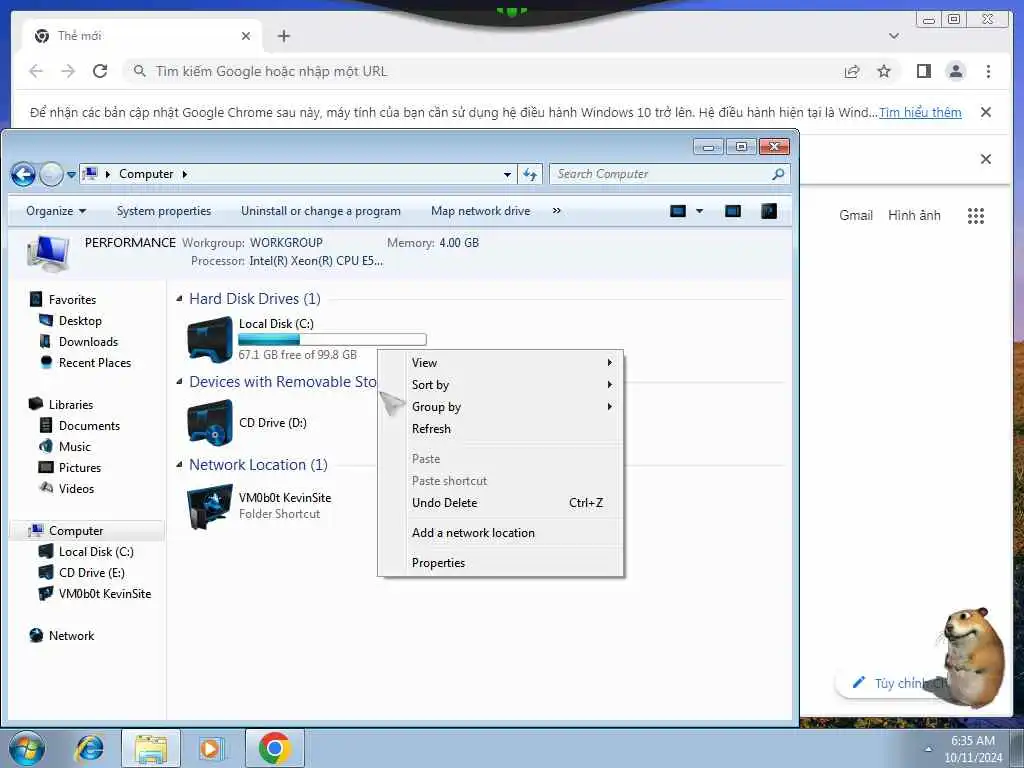Click the Tìm hiểu thêm link
1024x768 pixels.
coord(920,112)
